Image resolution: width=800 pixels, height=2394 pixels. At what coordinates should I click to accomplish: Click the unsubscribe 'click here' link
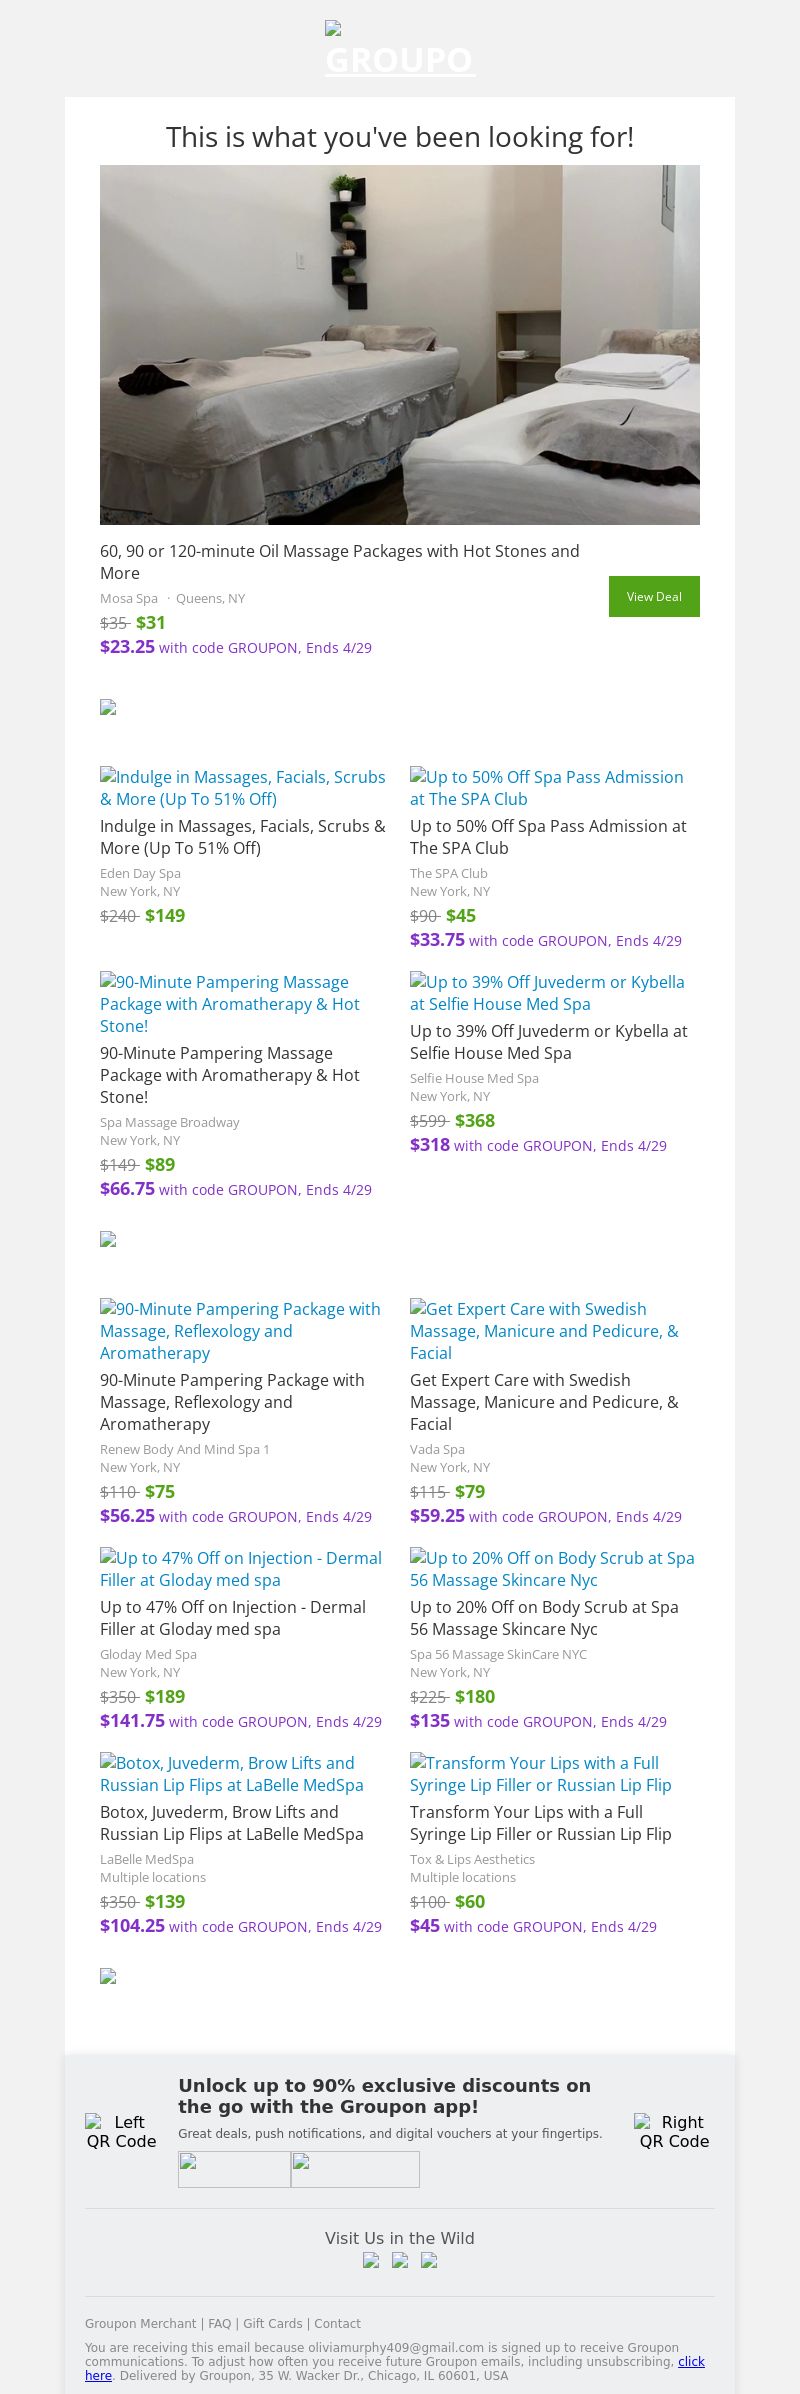pos(690,2362)
